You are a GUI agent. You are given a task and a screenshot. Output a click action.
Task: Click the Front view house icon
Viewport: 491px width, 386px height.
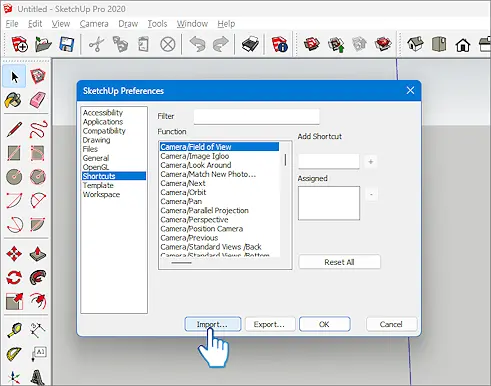(x=463, y=45)
